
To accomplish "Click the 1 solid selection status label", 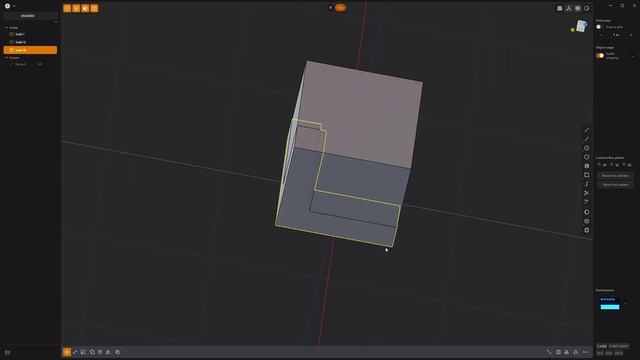I will click(x=602, y=346).
